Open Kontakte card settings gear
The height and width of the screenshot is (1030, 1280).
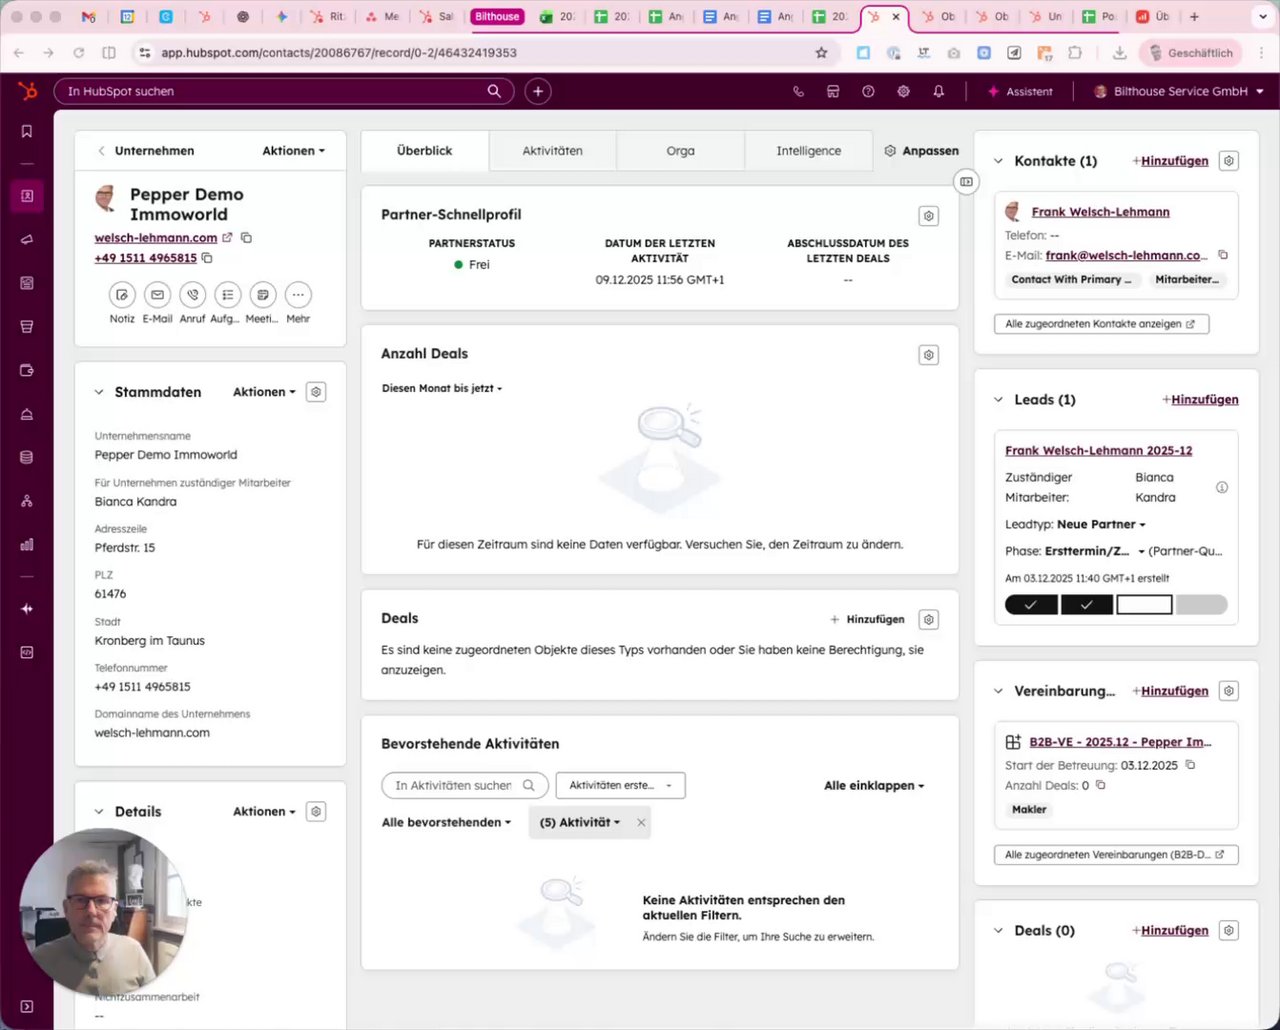click(x=1229, y=161)
